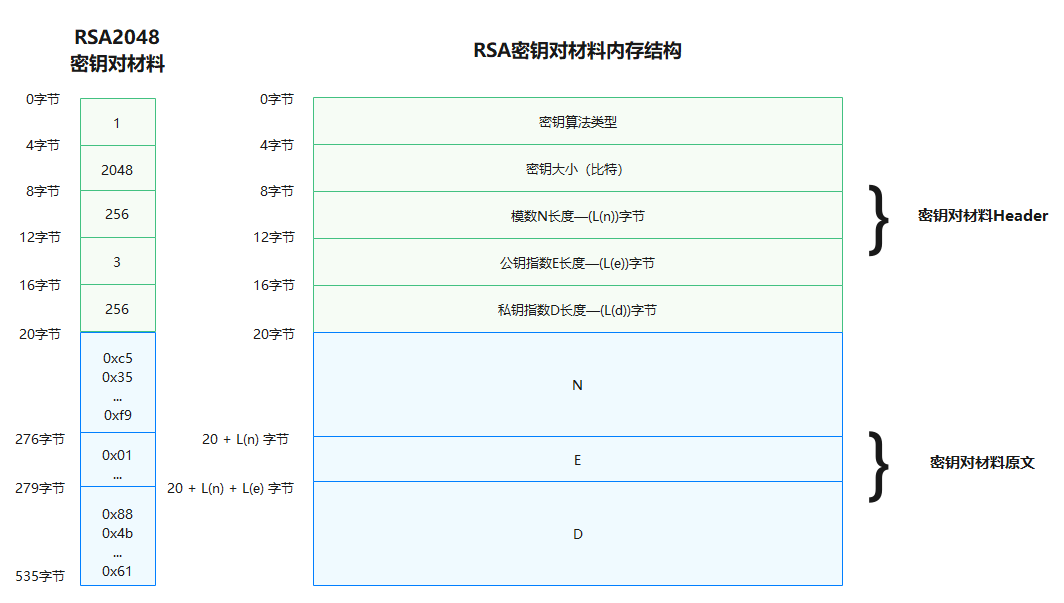
Task: Click the 密钥对材料原文 label
Action: (982, 463)
